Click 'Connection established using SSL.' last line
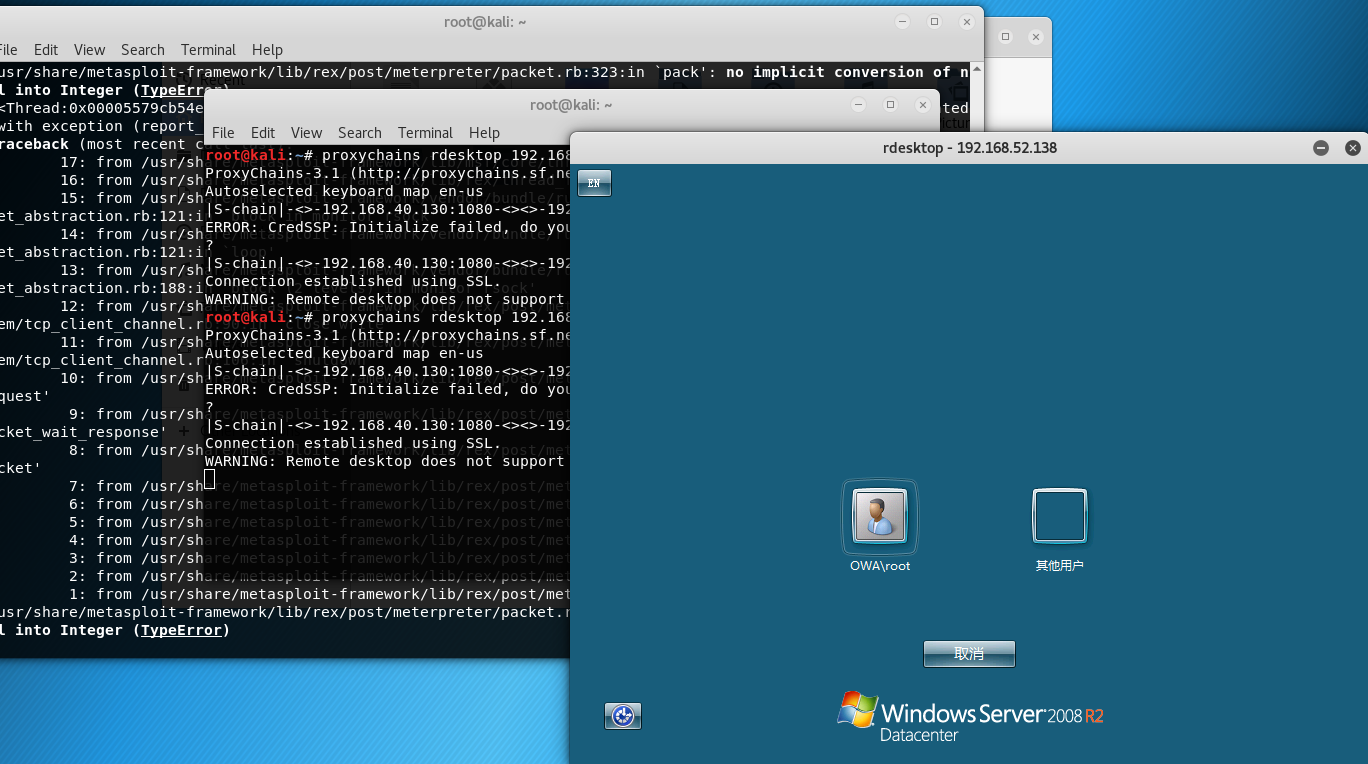Screen dimensions: 1368x764 [x=353, y=443]
